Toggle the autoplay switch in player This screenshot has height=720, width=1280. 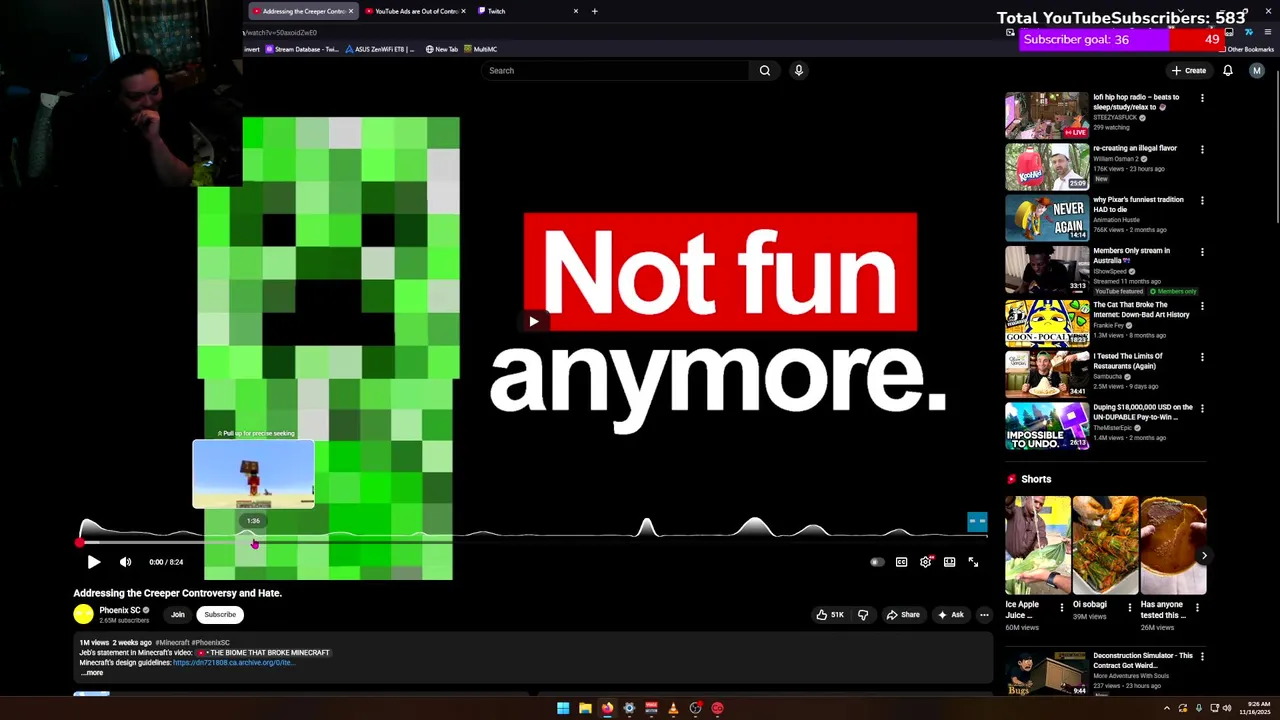click(877, 562)
